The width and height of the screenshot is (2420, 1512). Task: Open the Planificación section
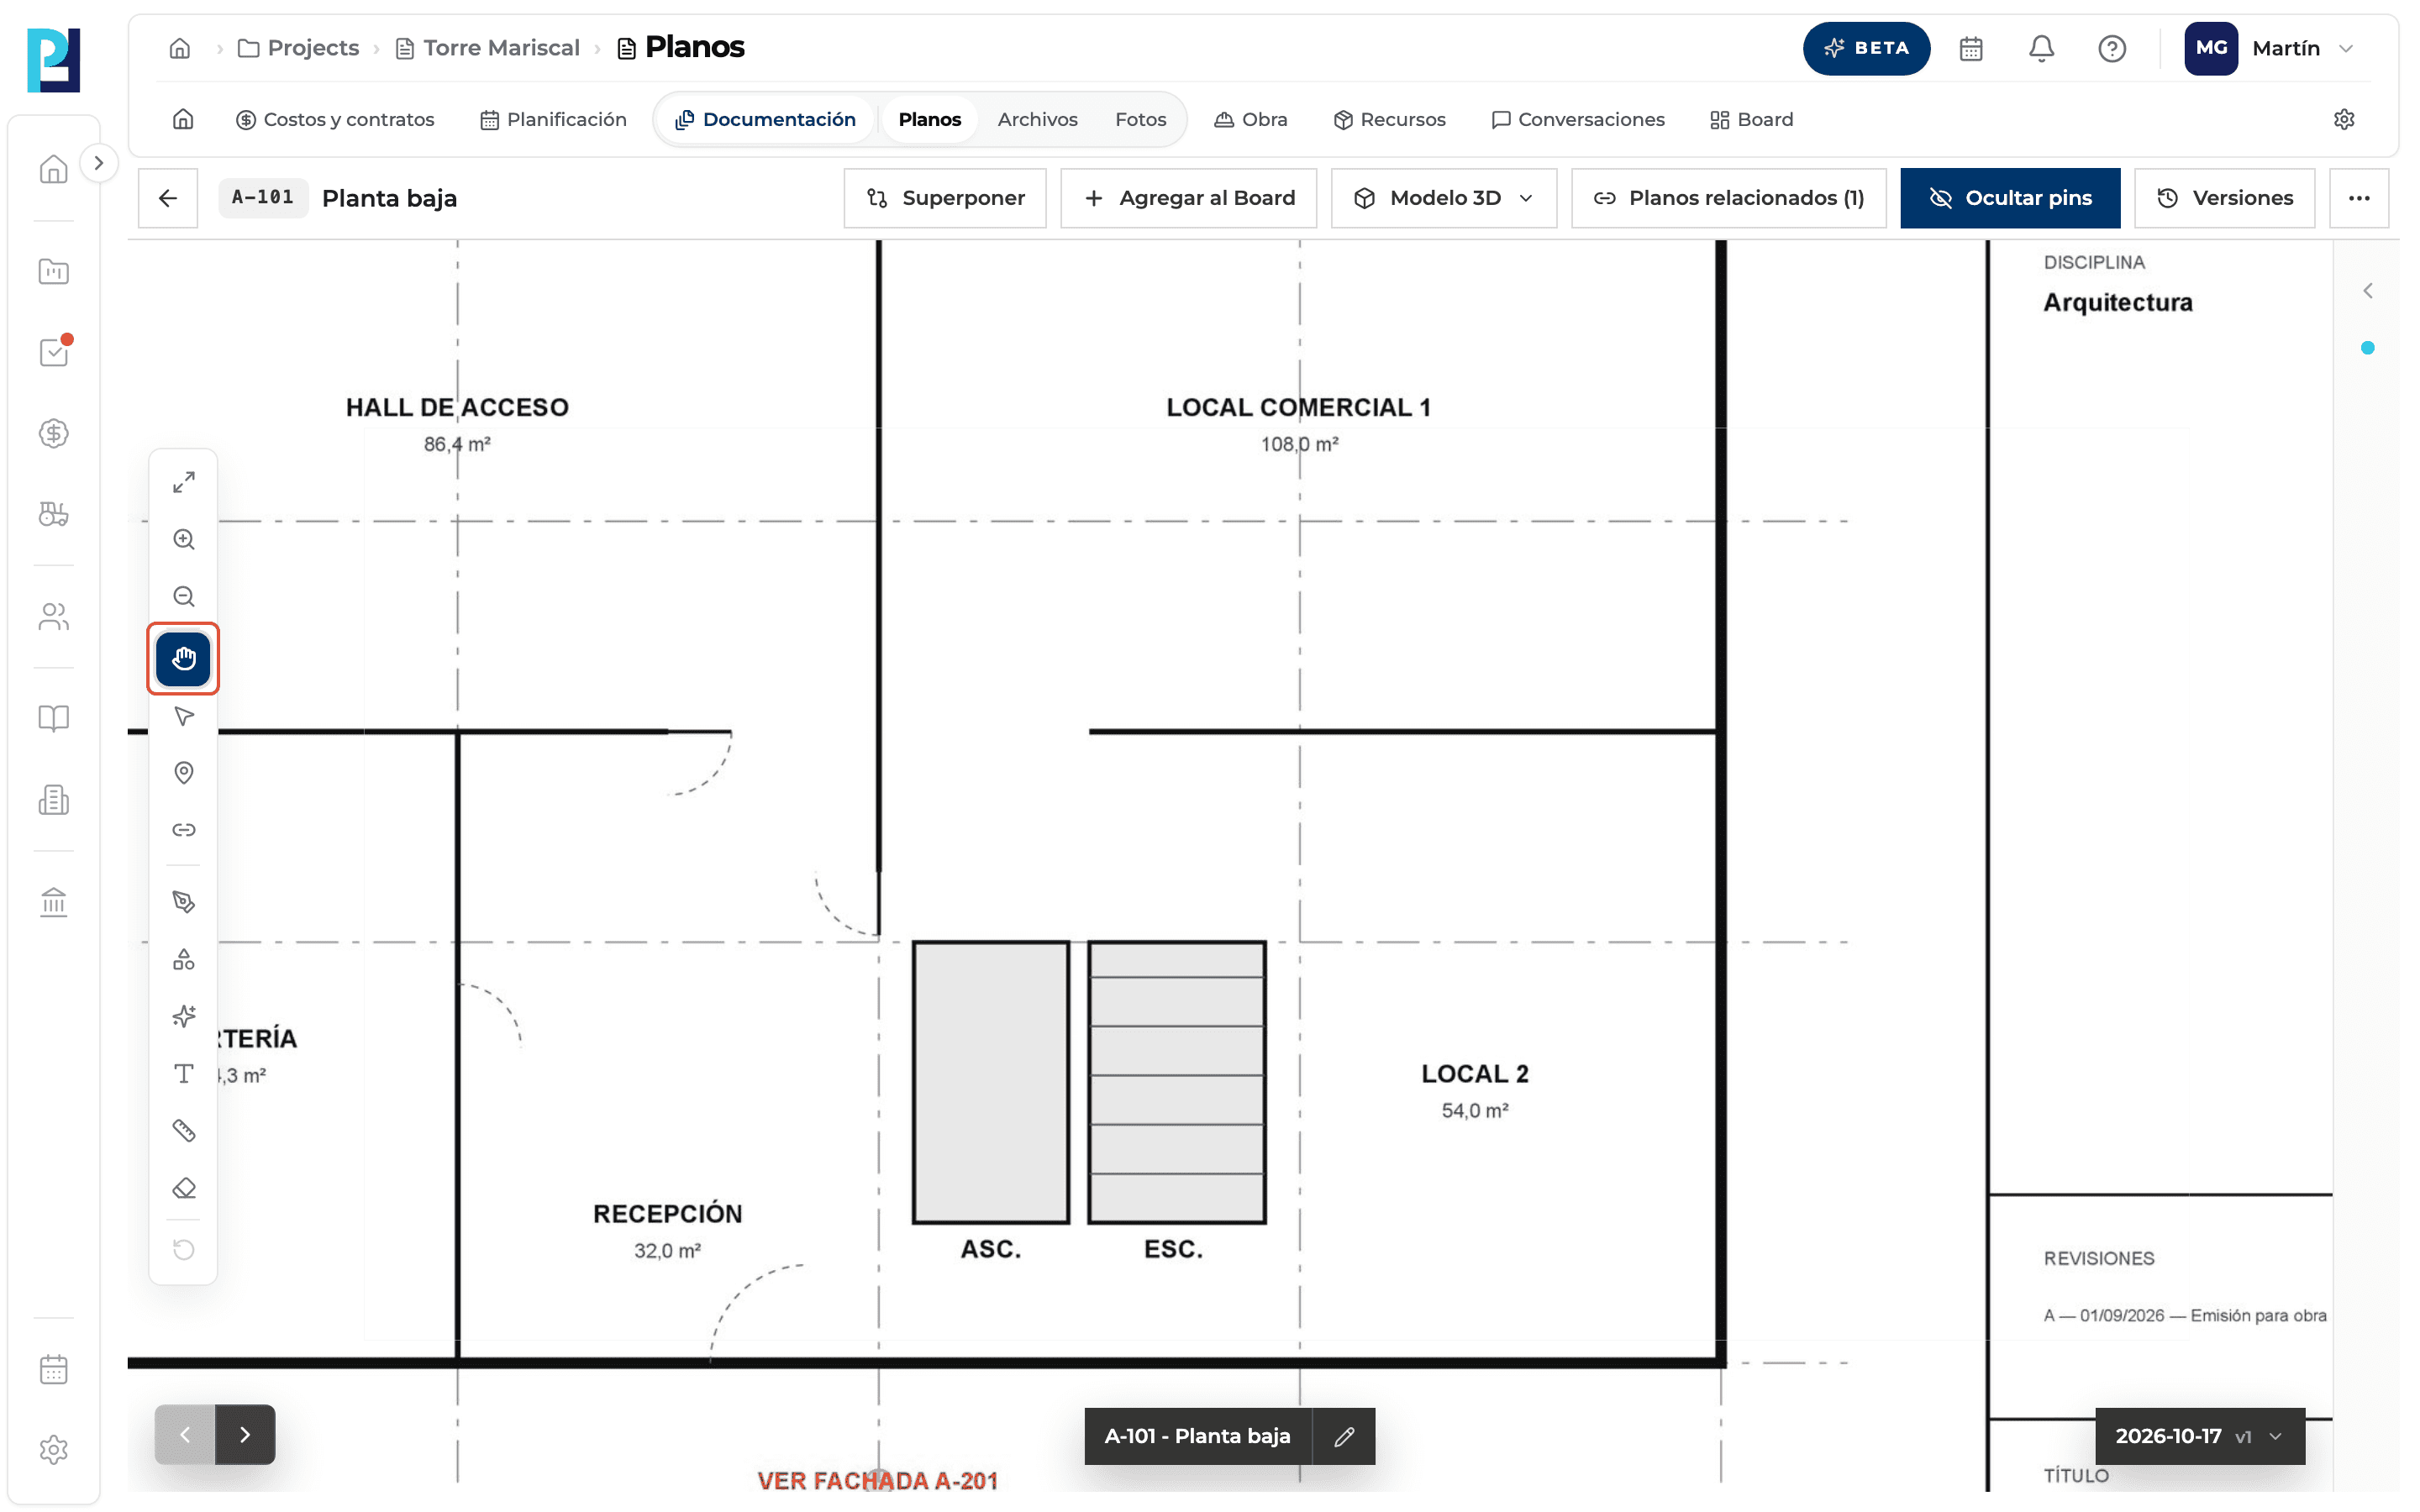(553, 119)
